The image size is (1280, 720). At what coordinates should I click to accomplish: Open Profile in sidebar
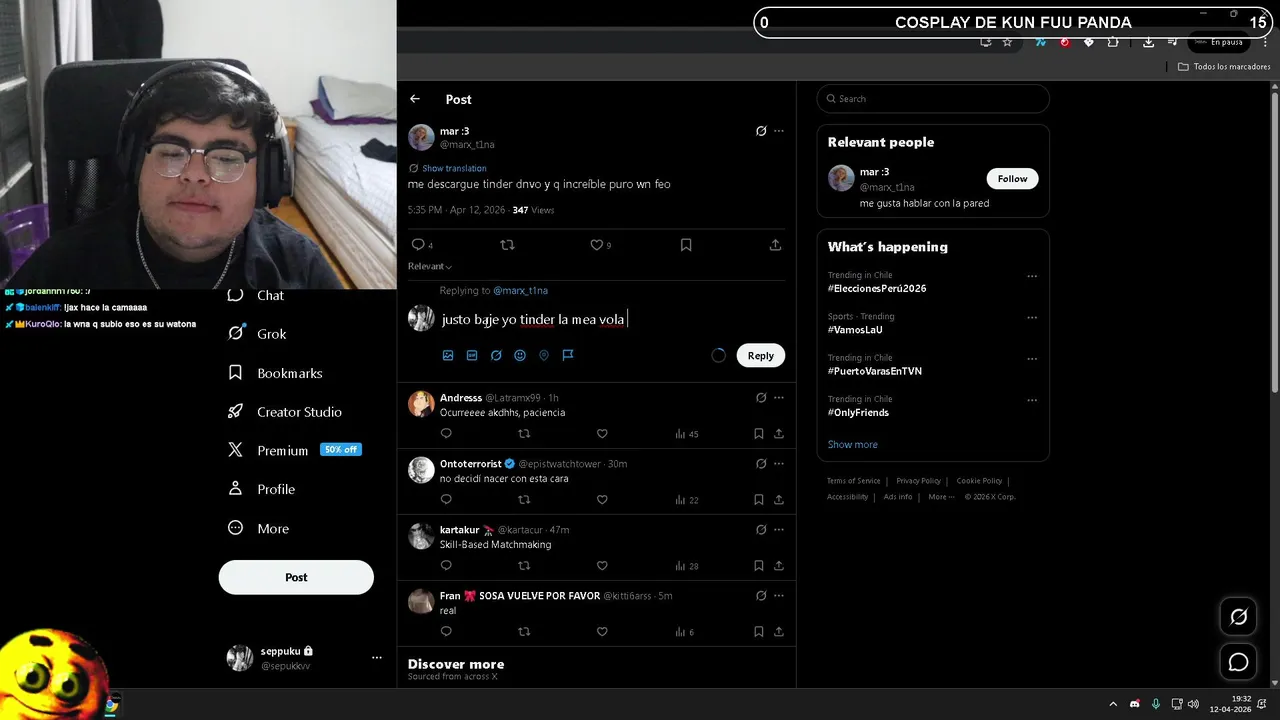261,489
